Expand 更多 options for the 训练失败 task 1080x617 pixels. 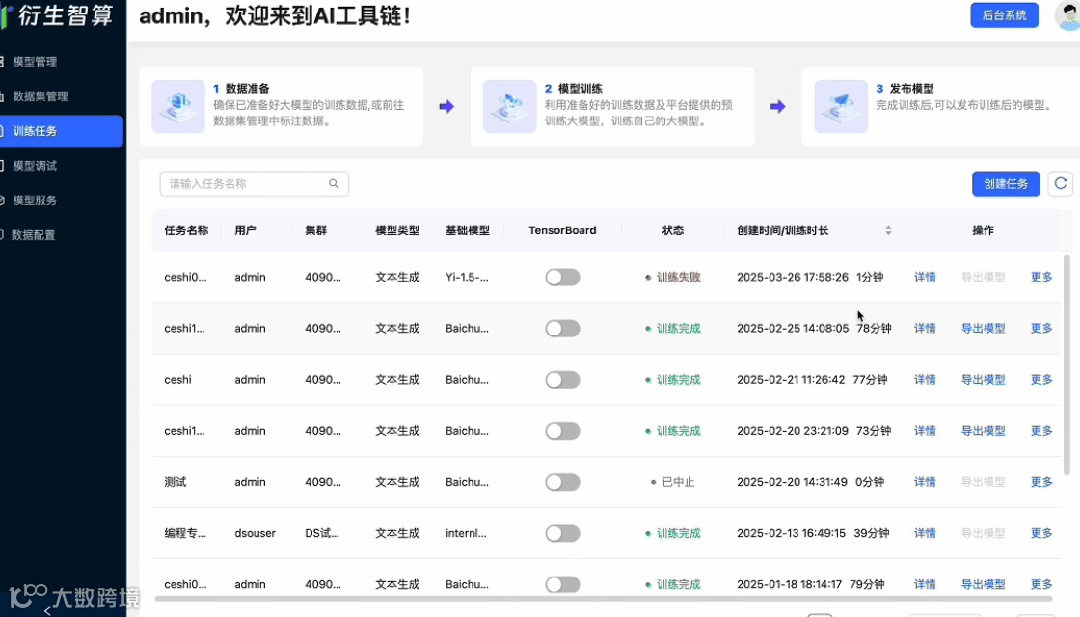[1041, 278]
